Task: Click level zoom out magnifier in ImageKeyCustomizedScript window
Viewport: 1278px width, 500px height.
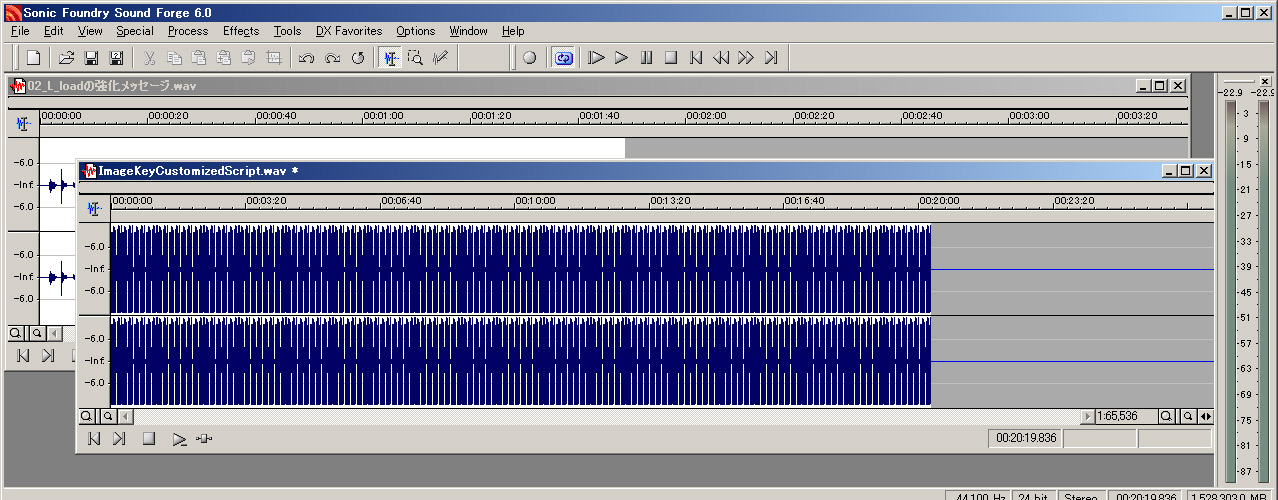Action: coord(87,416)
